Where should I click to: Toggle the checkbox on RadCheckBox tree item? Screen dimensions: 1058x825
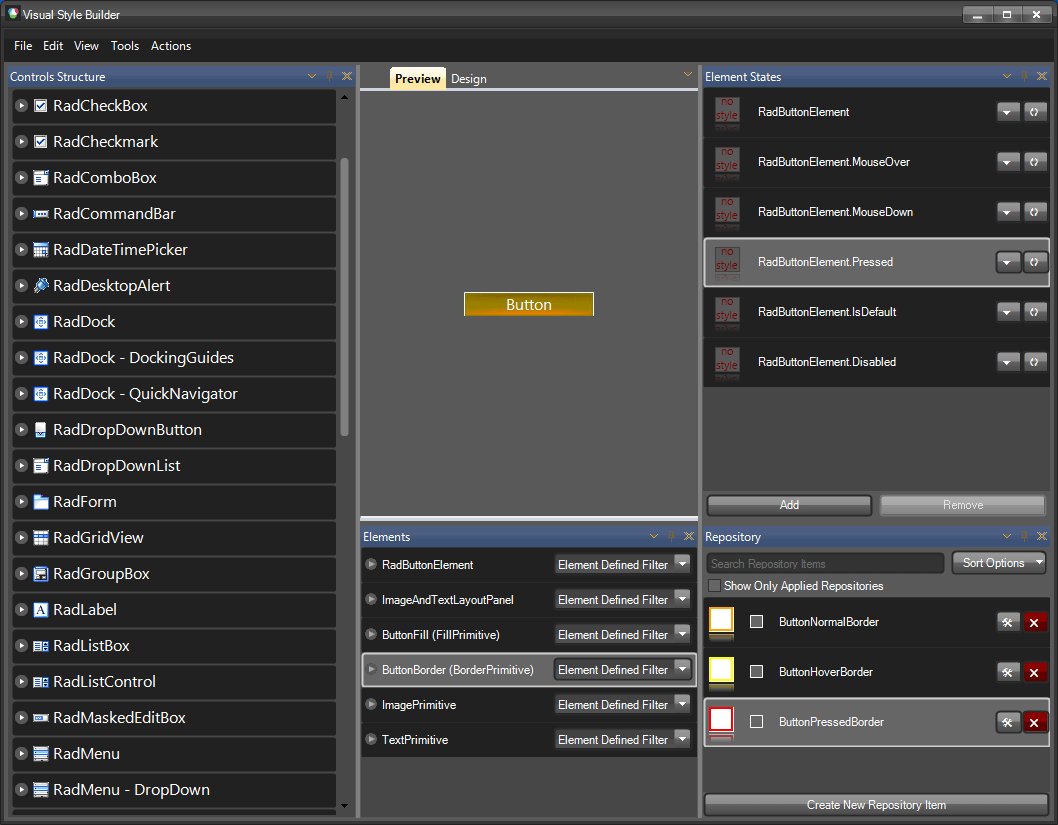41,106
